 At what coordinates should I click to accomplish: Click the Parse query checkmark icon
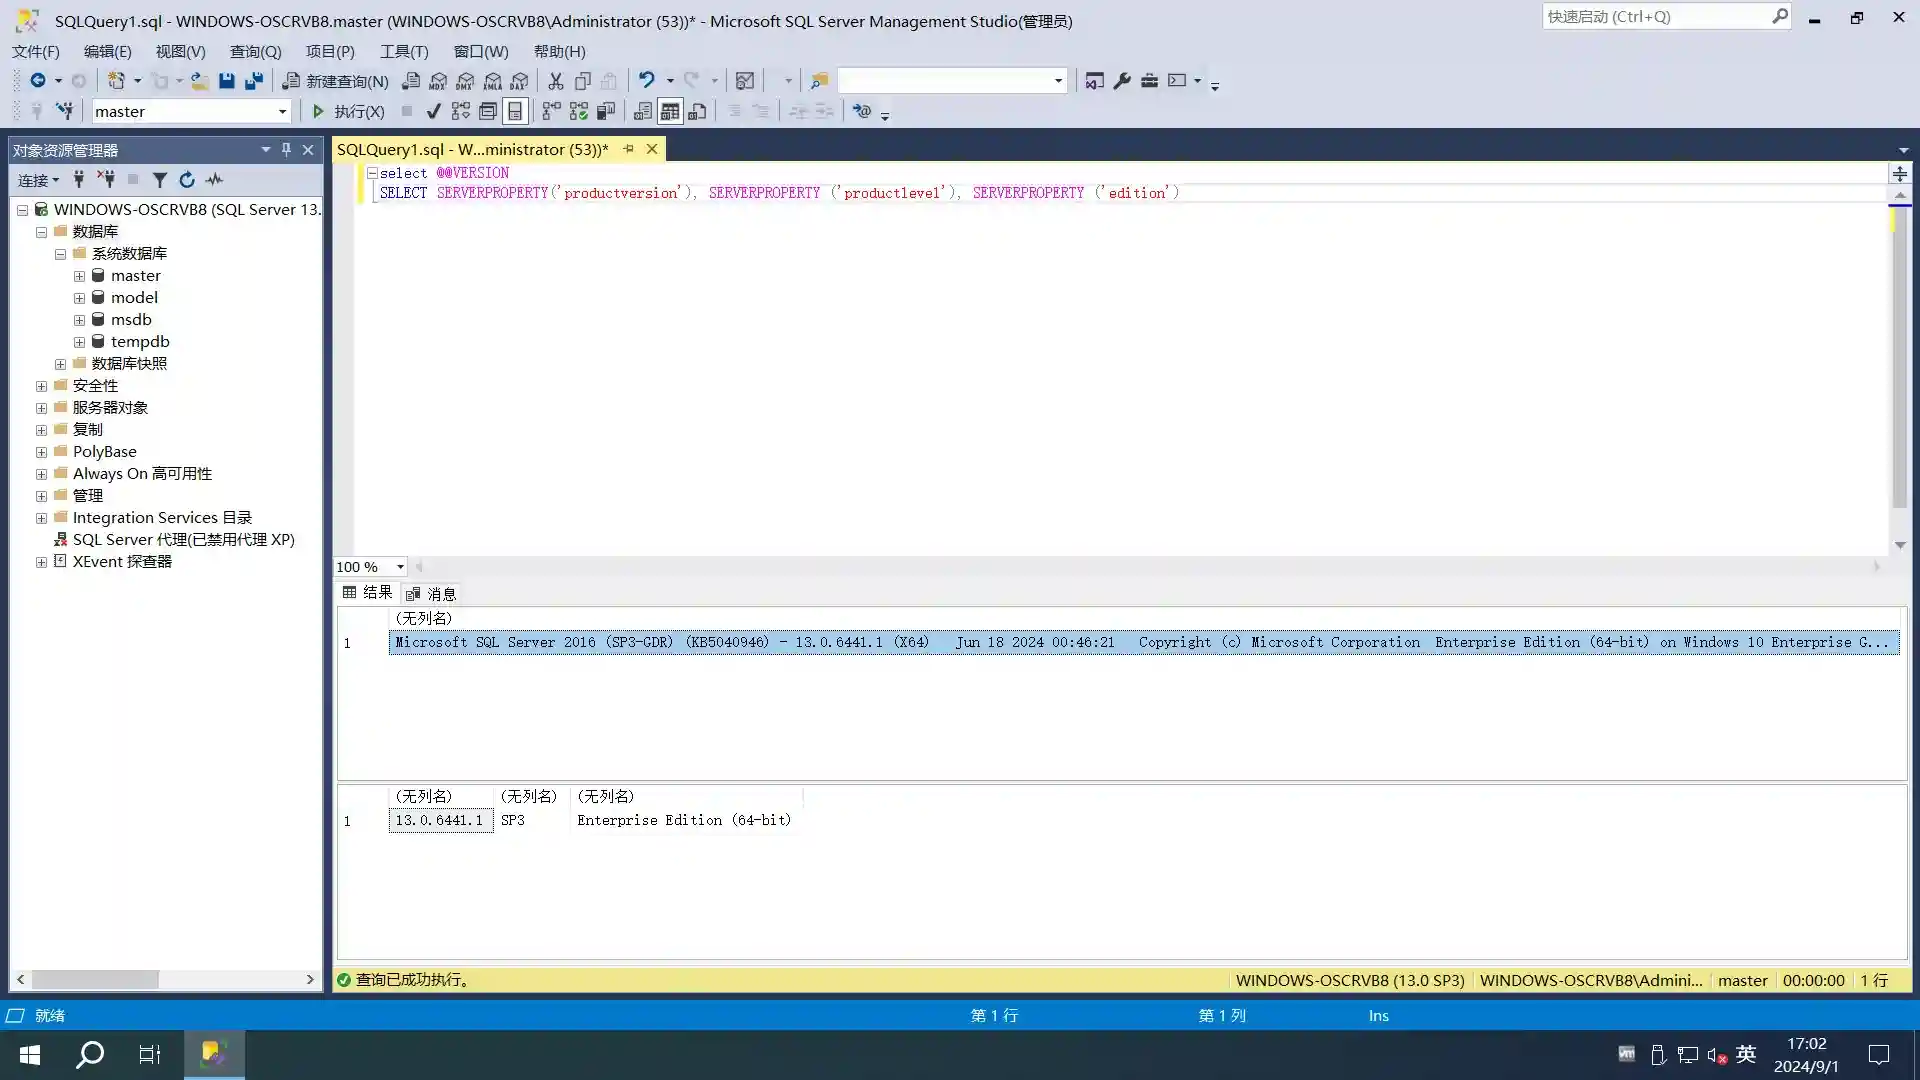click(433, 112)
